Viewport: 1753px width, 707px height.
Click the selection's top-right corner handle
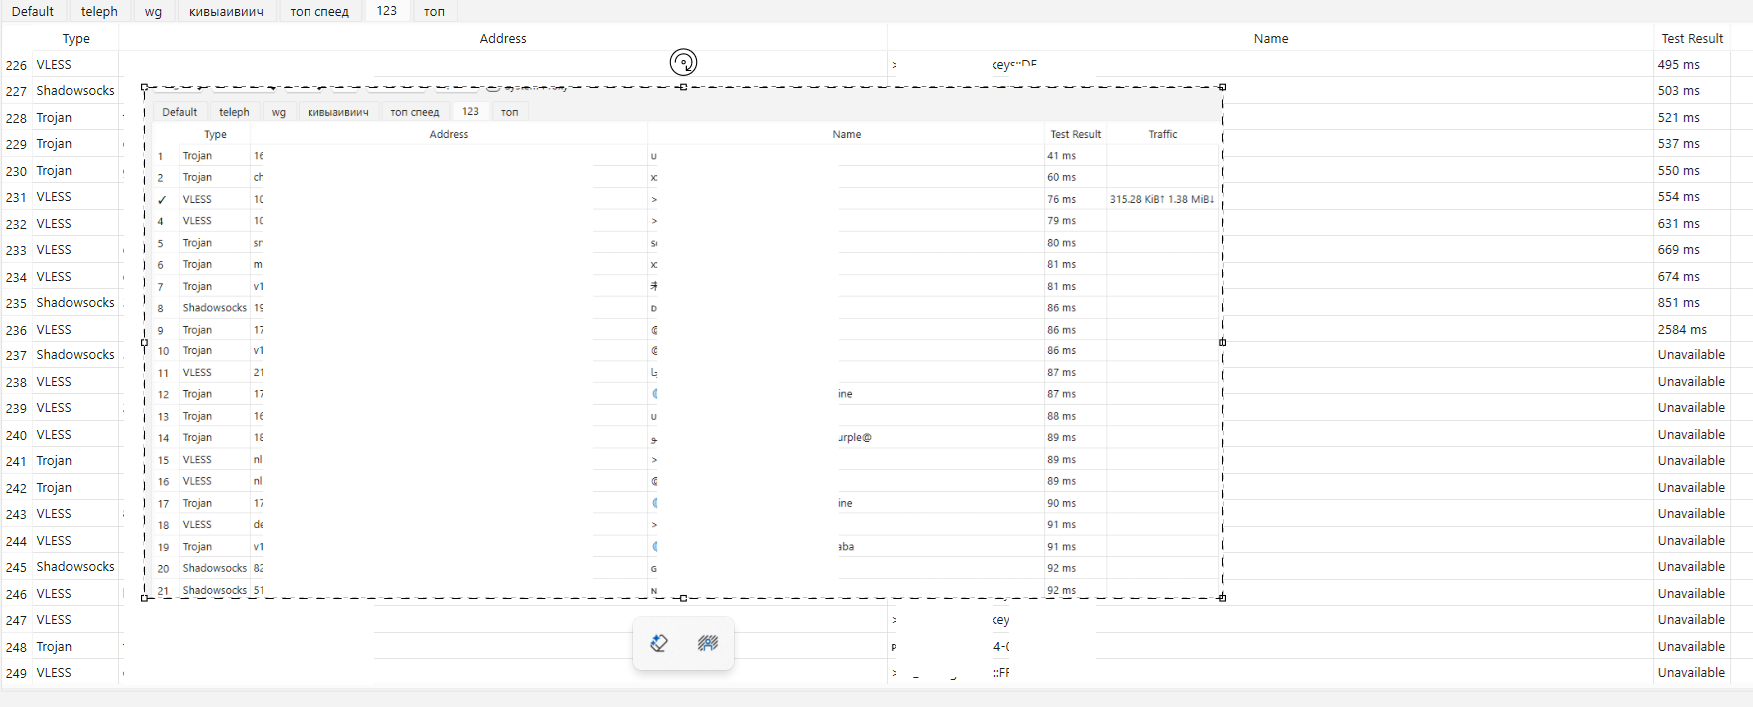[x=1222, y=87]
